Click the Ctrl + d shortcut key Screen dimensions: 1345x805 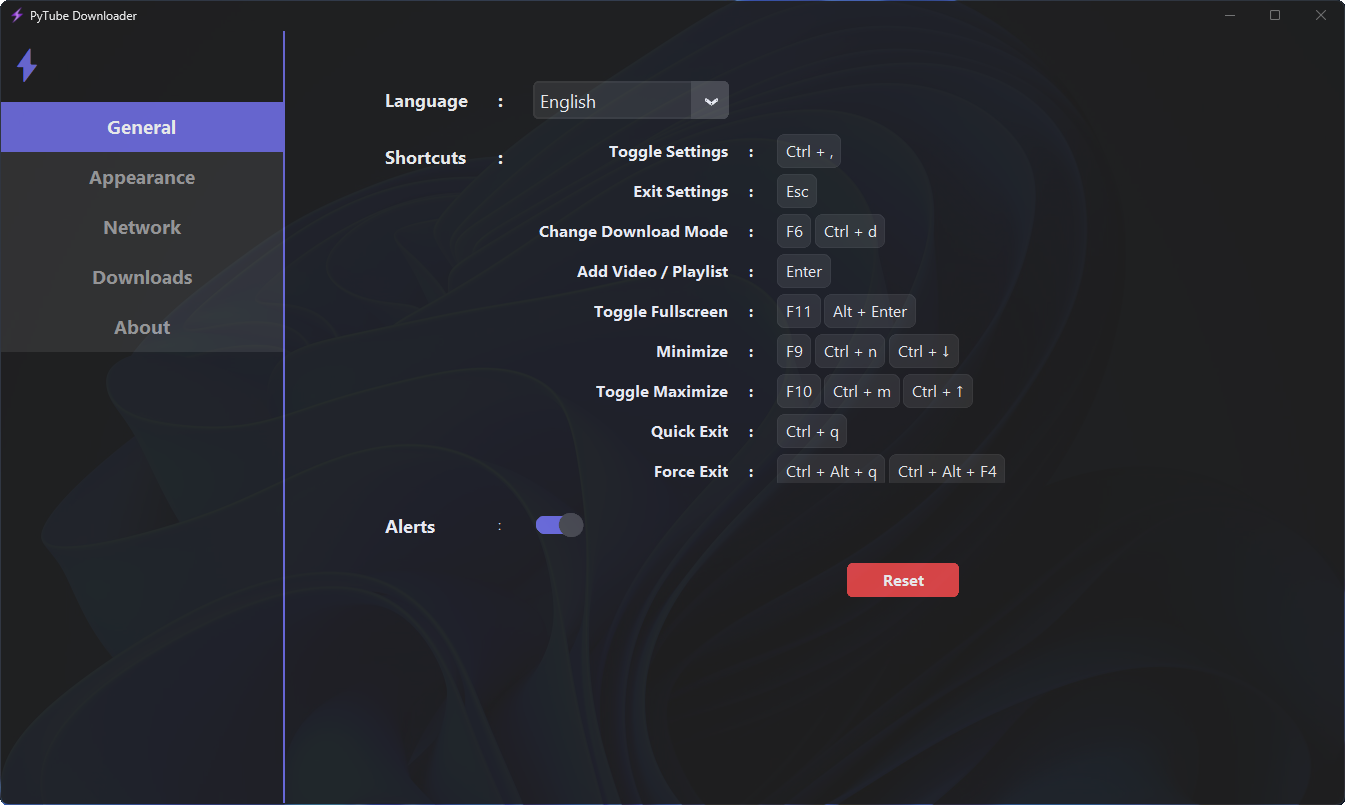[x=850, y=232]
